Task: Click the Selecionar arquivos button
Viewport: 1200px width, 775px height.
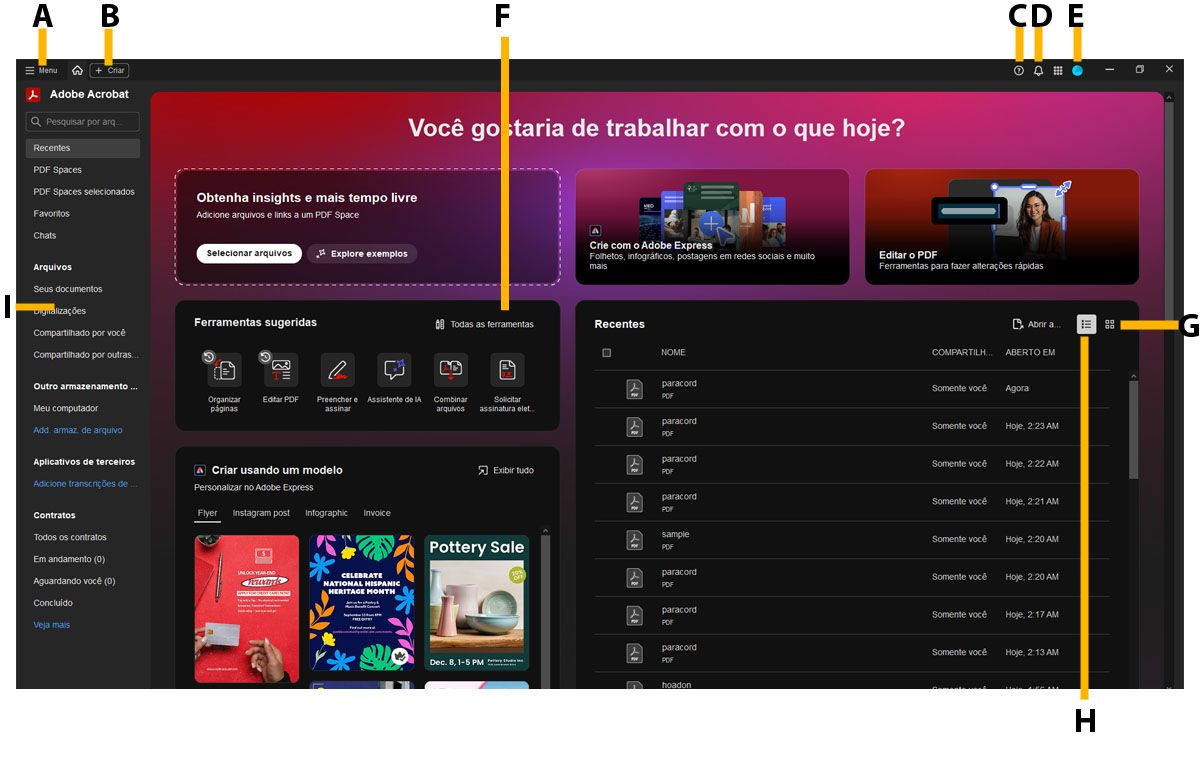Action: click(248, 253)
